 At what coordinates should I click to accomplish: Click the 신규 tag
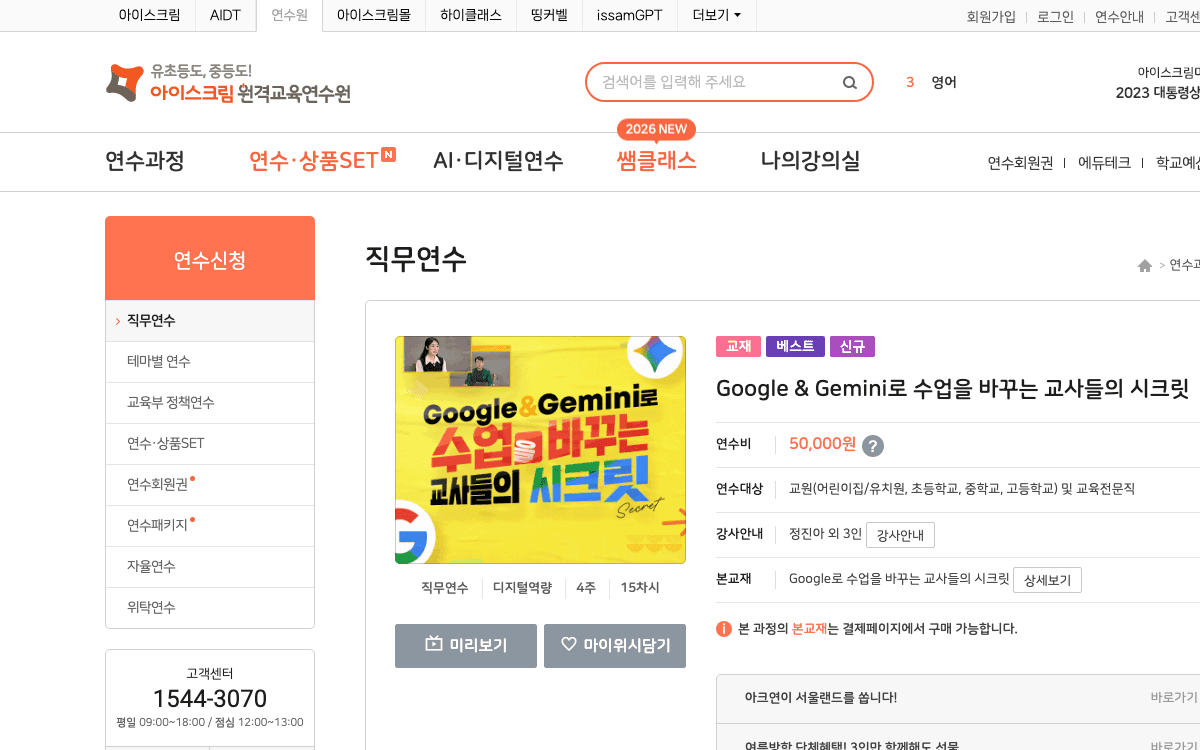(x=852, y=346)
